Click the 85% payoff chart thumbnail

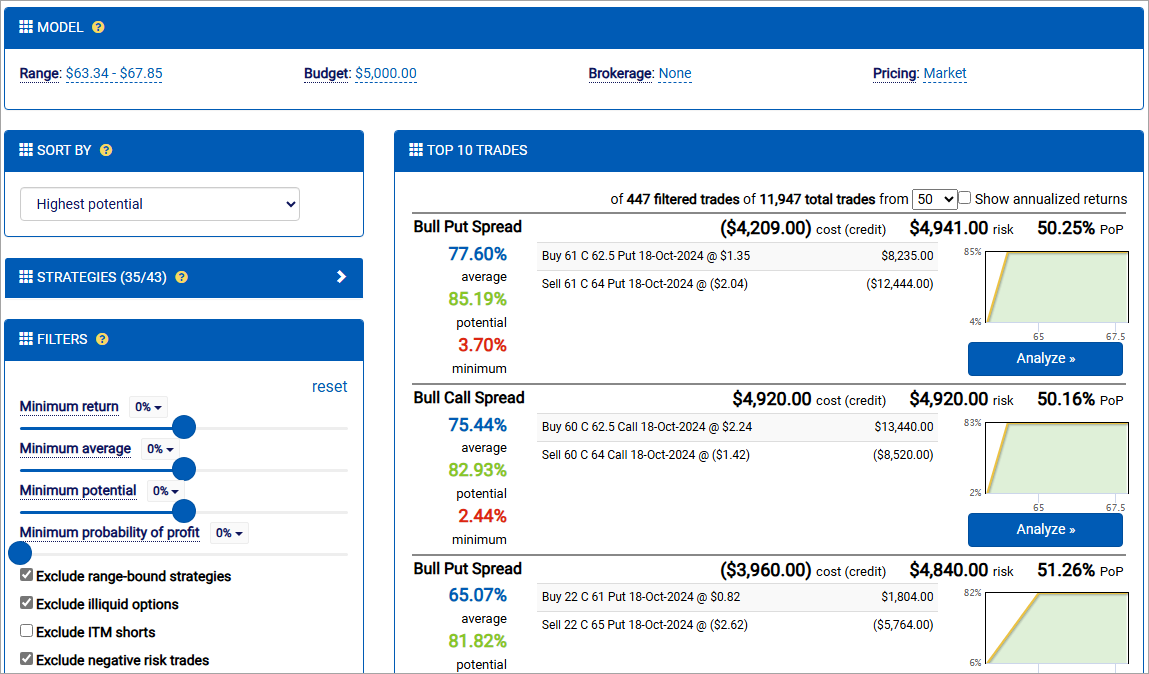coord(1057,287)
